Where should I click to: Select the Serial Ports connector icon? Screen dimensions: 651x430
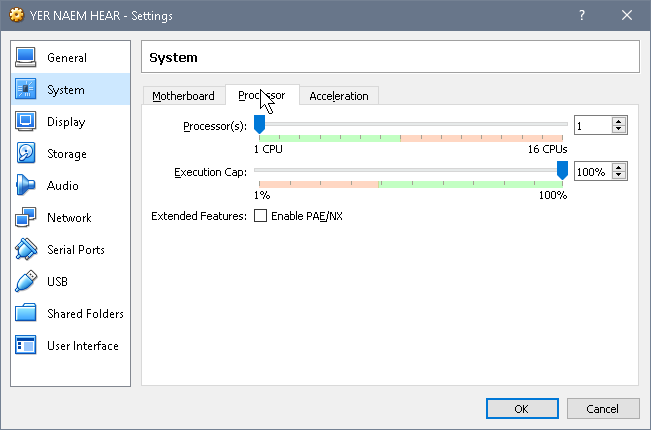(26, 249)
